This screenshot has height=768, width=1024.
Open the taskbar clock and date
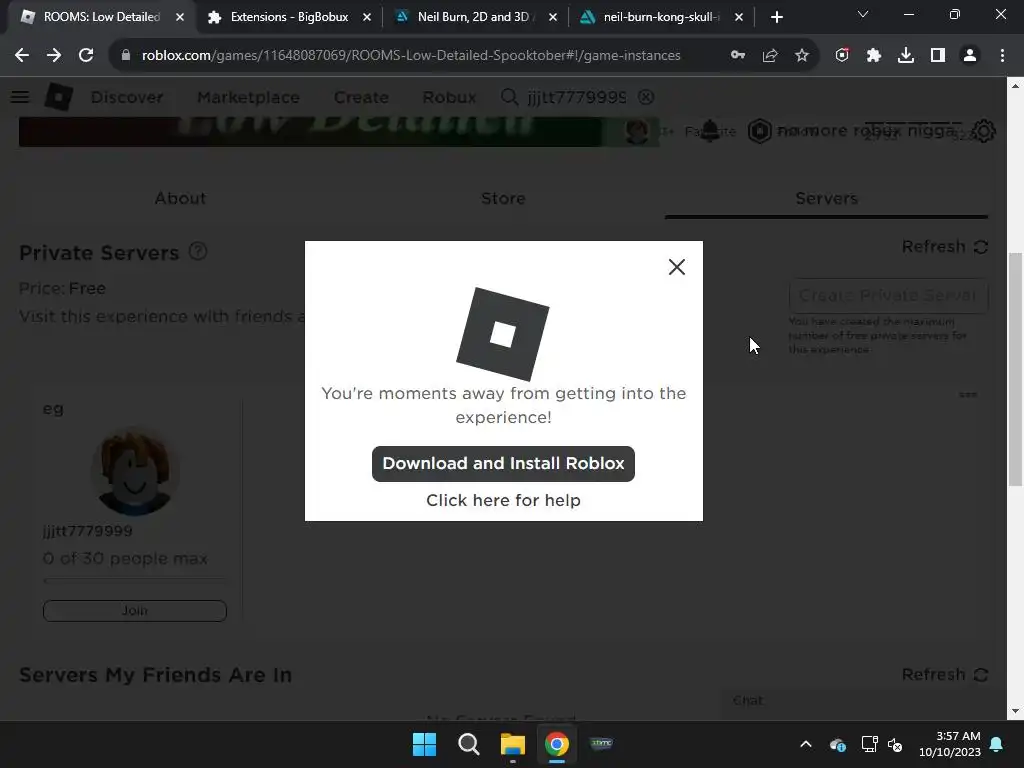click(x=950, y=744)
